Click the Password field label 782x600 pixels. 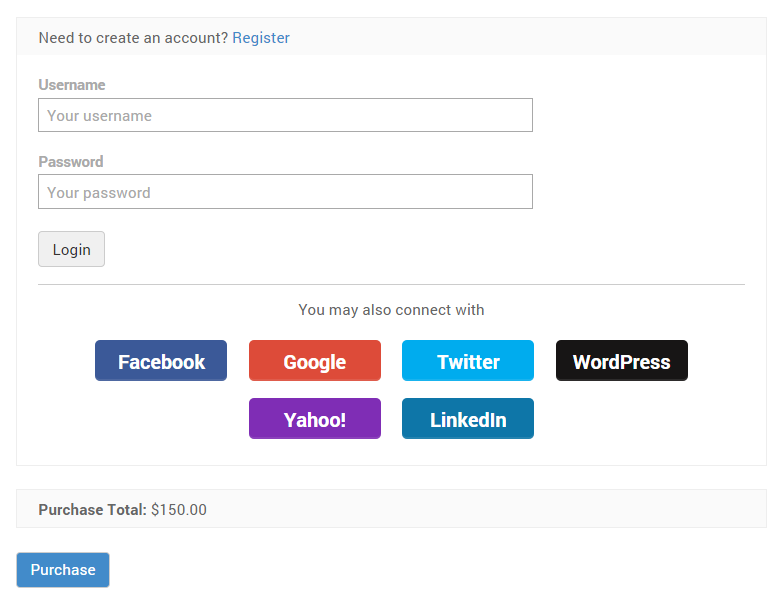(x=71, y=161)
